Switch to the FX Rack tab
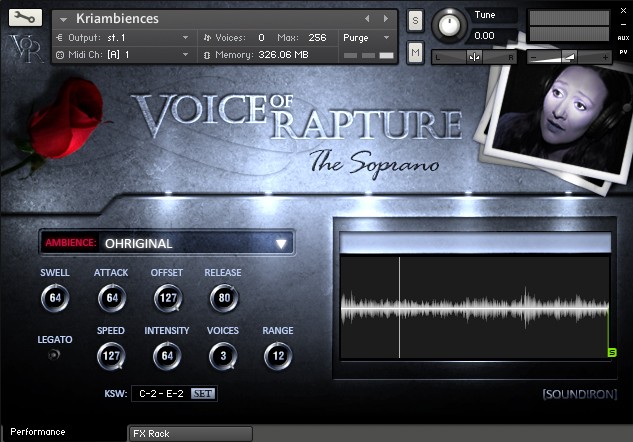The height and width of the screenshot is (442, 633). point(191,434)
